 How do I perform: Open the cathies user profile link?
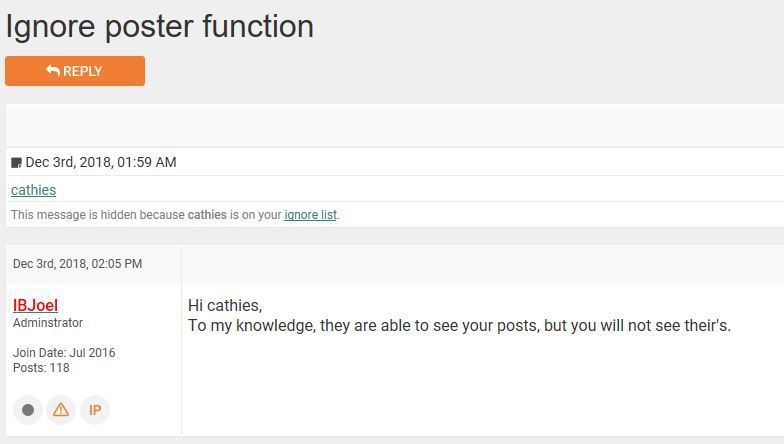33,190
